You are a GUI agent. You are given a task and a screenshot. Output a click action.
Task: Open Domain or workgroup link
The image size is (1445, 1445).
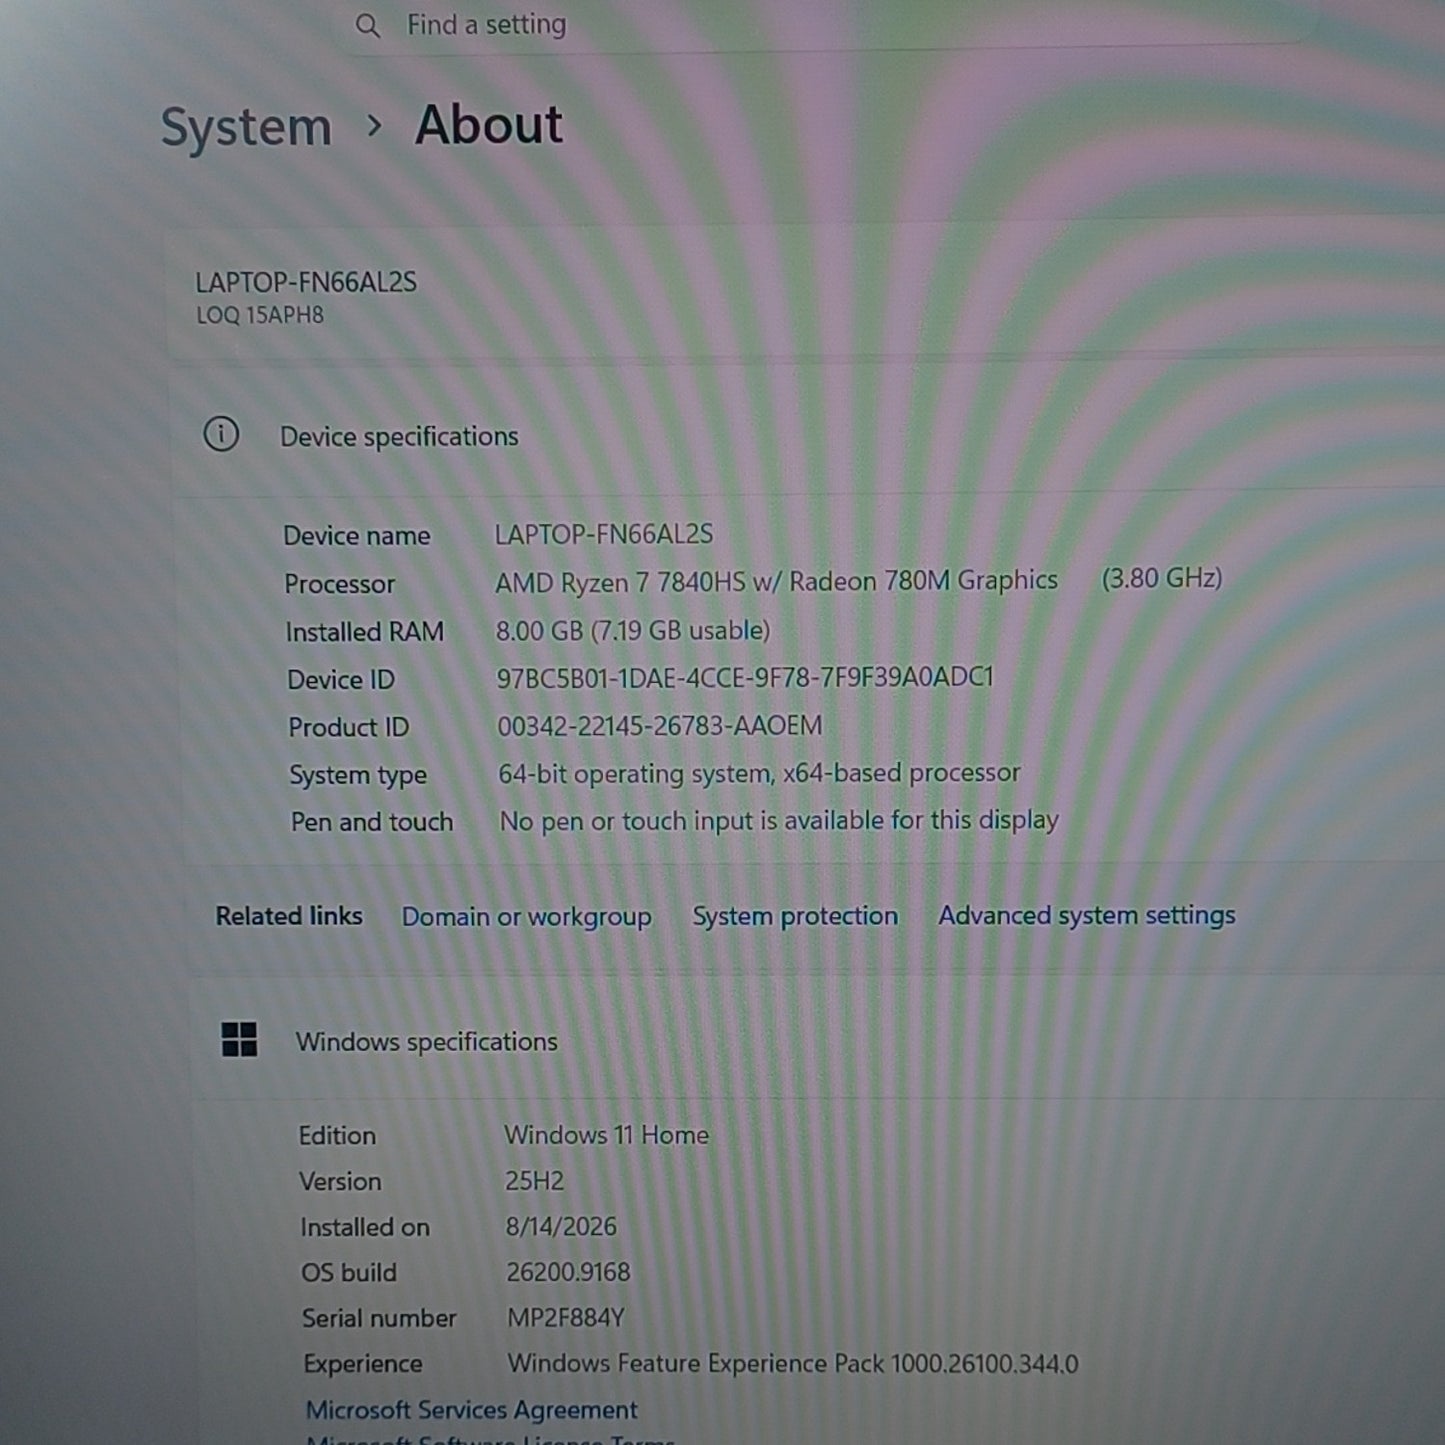(527, 917)
